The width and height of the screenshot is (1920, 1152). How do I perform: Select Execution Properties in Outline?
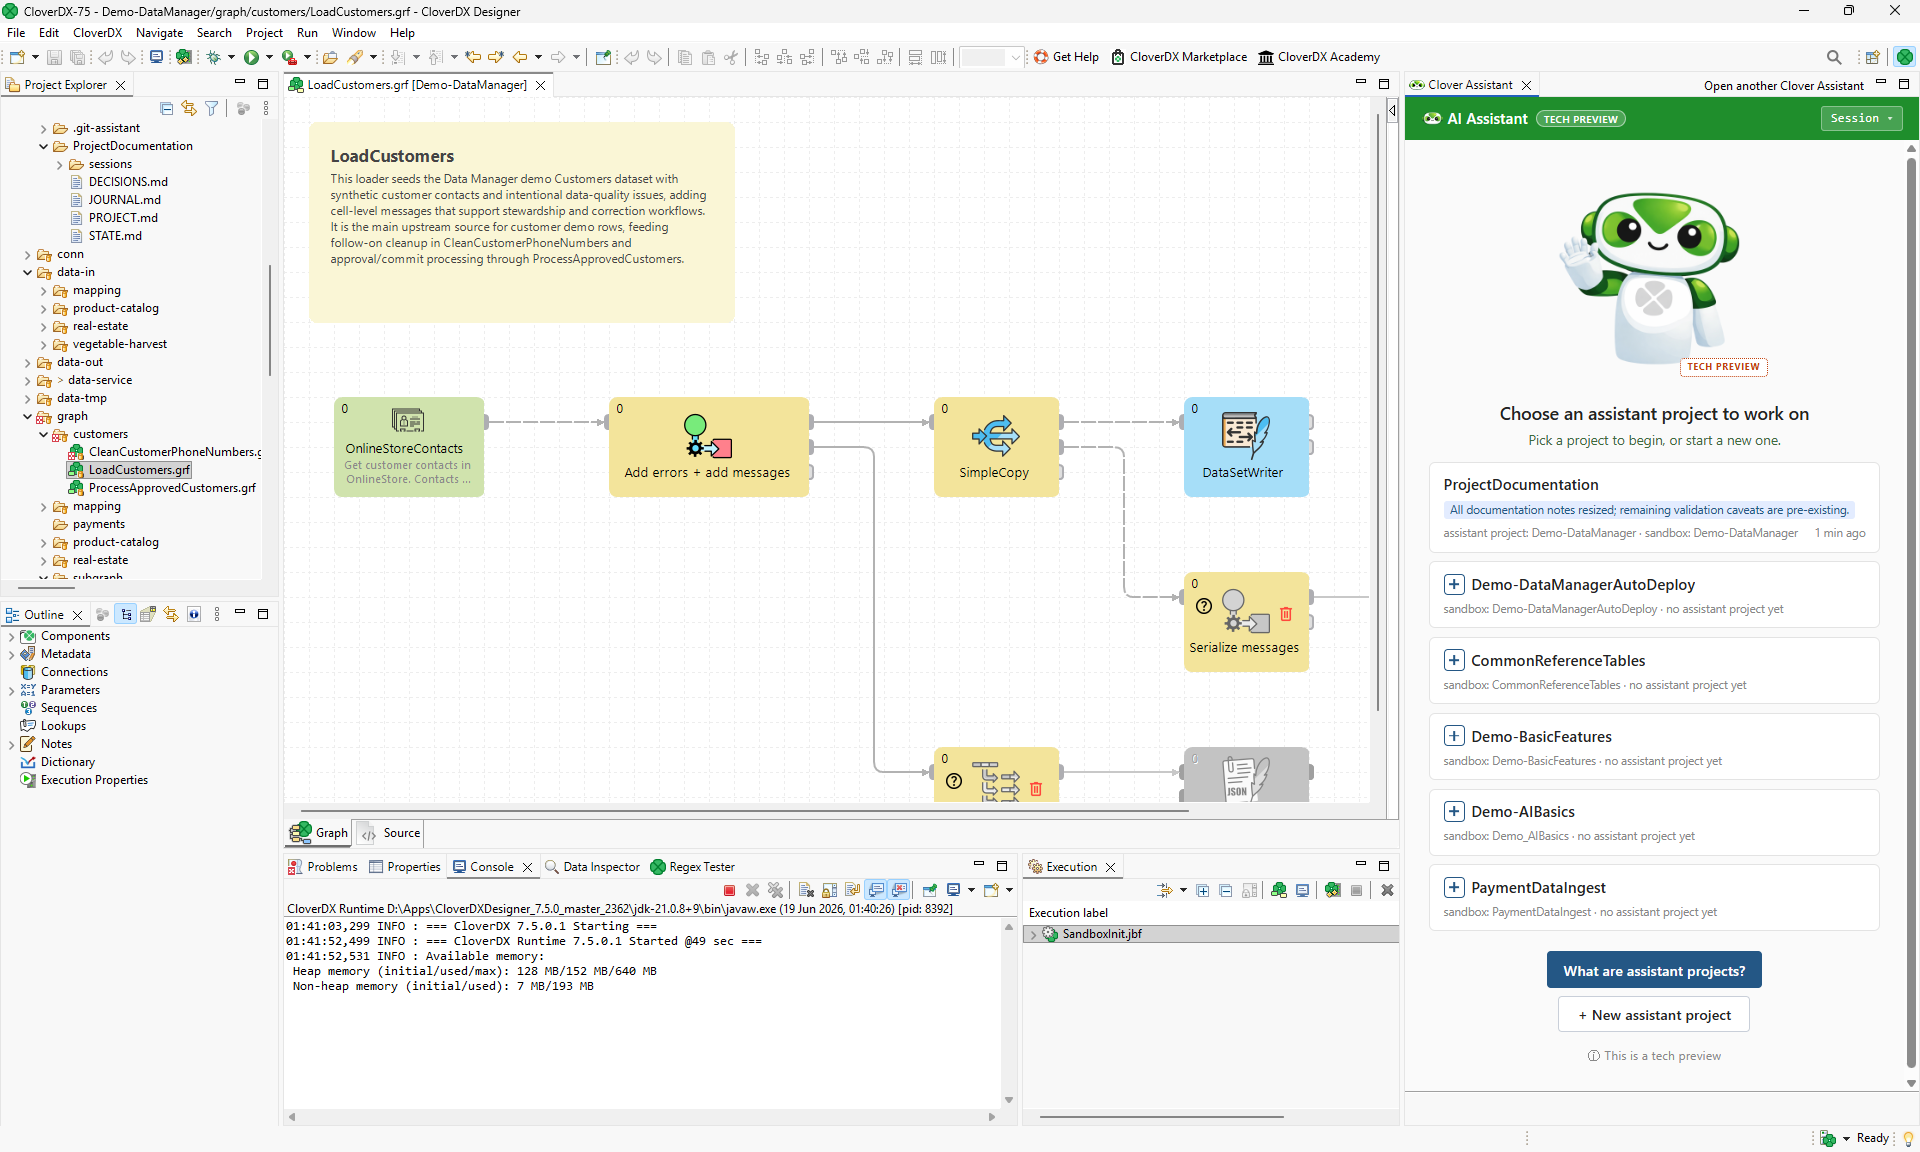point(84,780)
